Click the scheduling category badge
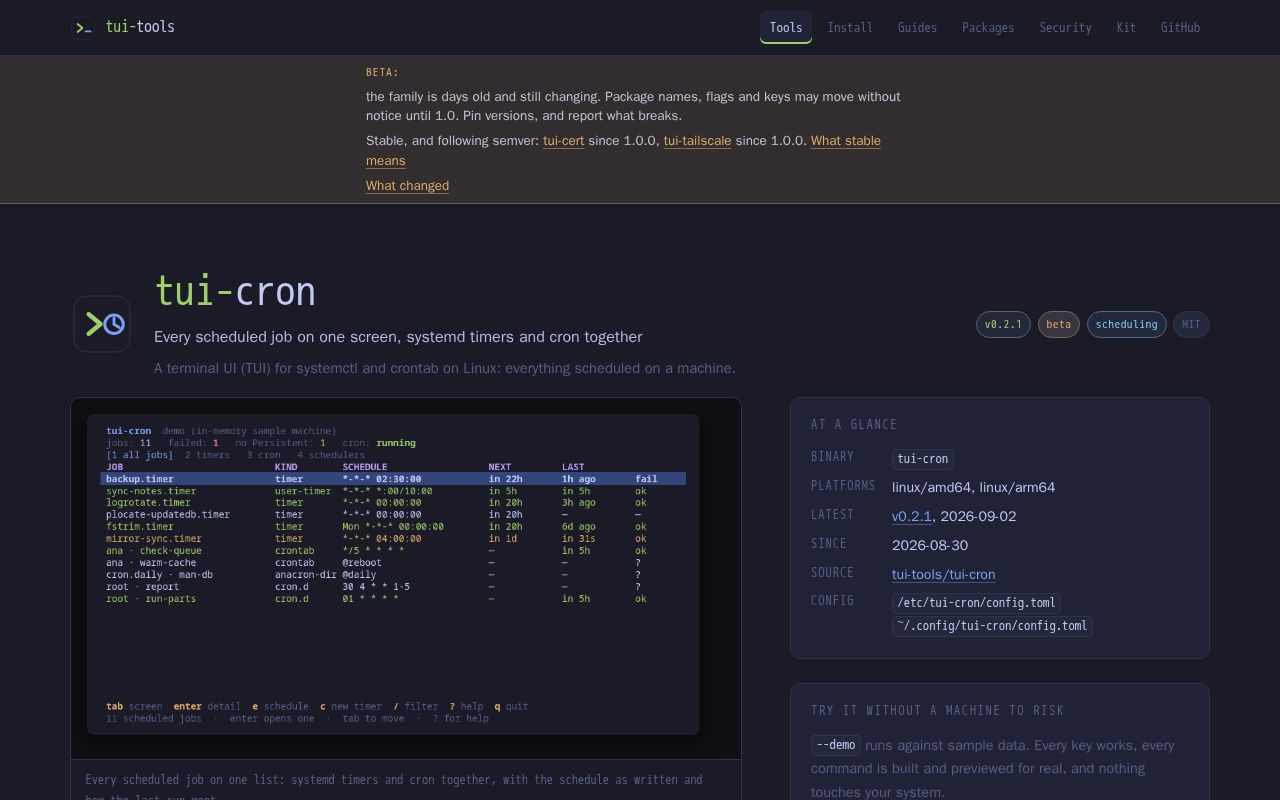 tap(1126, 324)
